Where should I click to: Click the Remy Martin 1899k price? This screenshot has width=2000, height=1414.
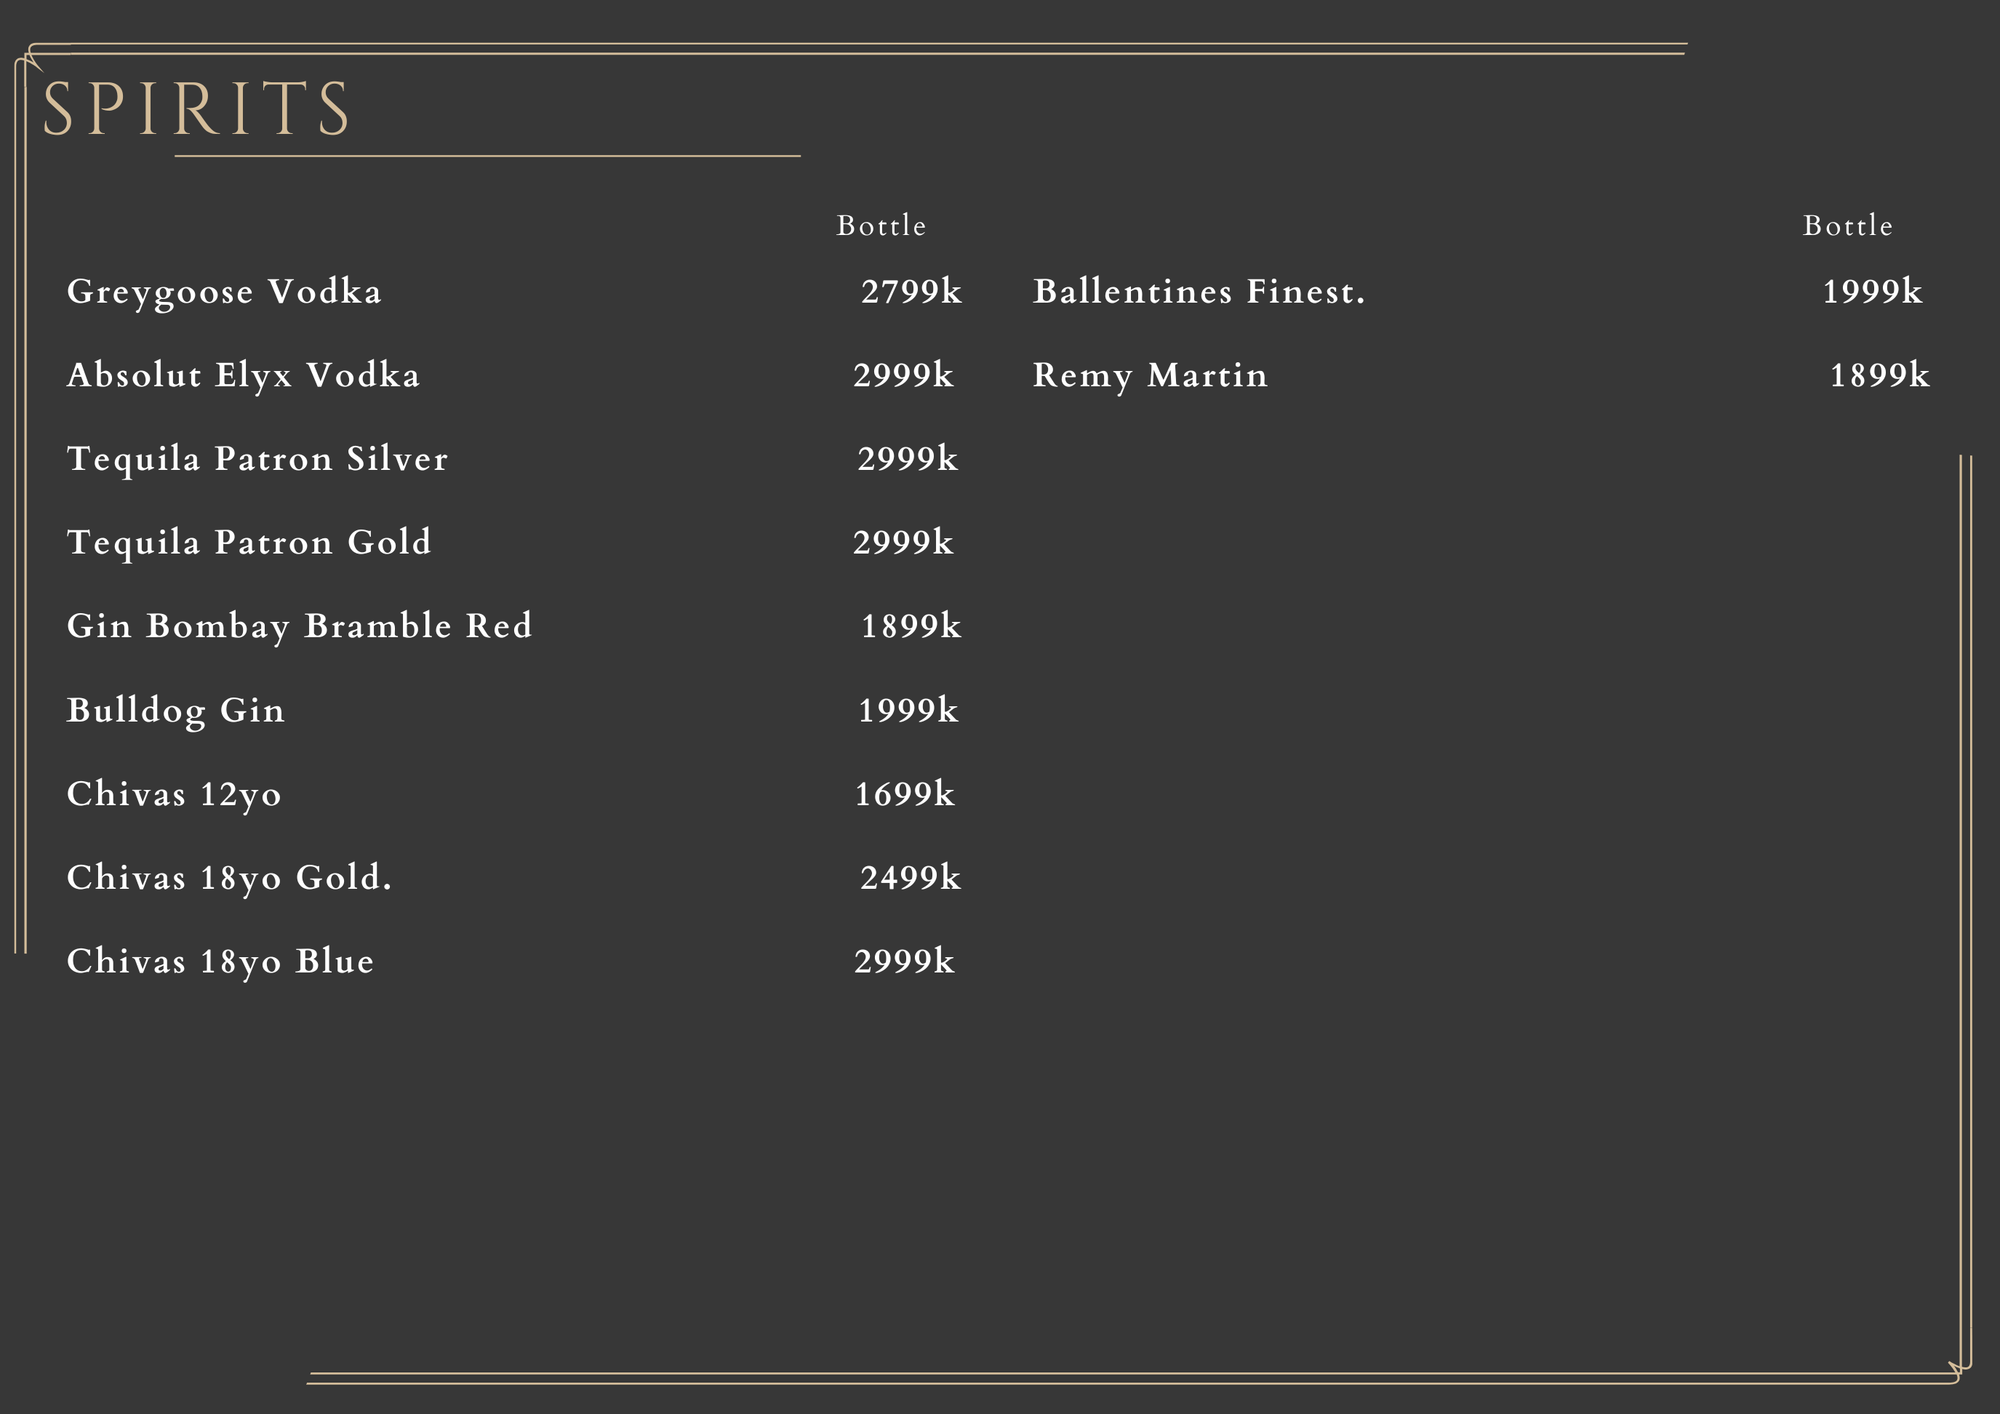coord(1879,376)
